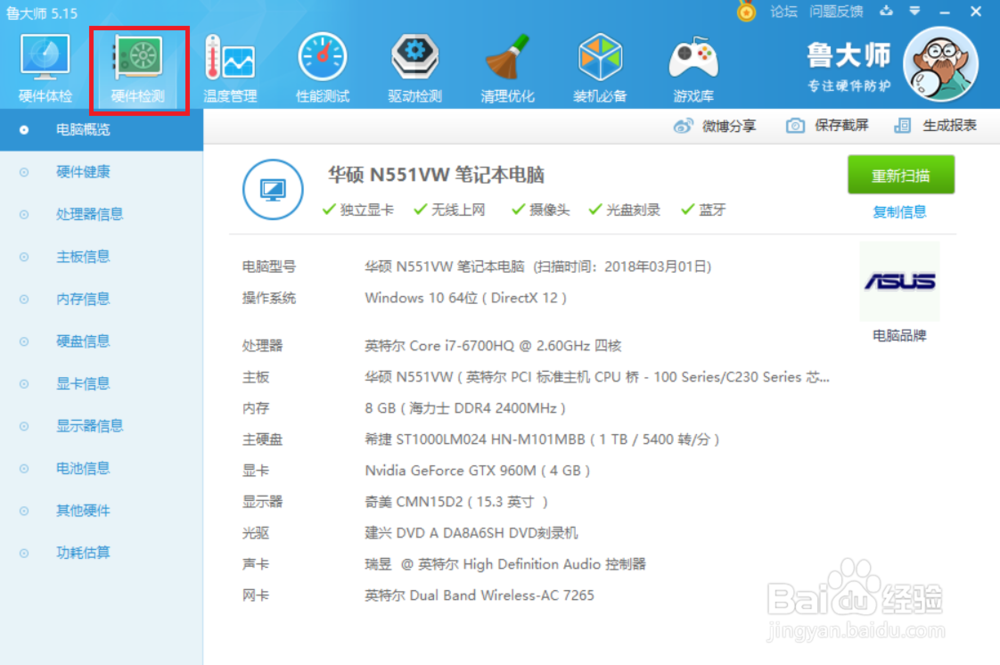1000x665 pixels.
Task: Open the title bar dropdown menu arrow
Action: click(x=915, y=11)
